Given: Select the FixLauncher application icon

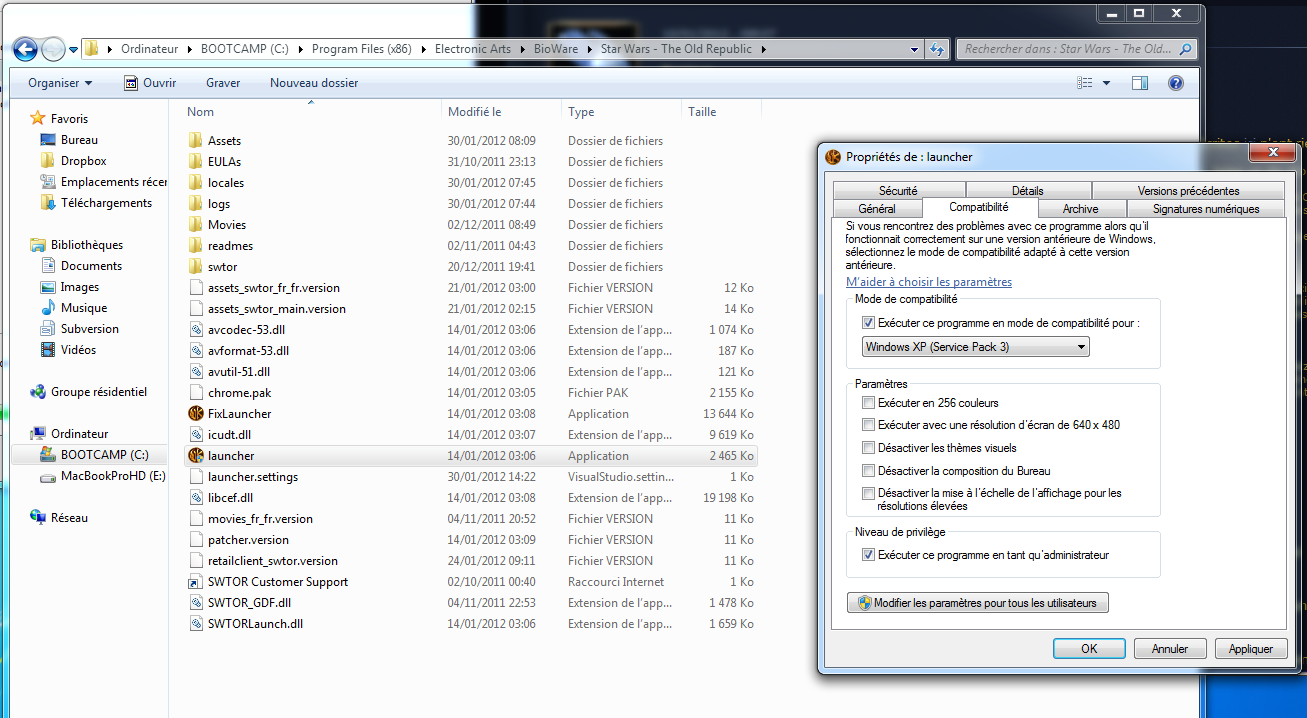Looking at the screenshot, I should click(x=195, y=414).
